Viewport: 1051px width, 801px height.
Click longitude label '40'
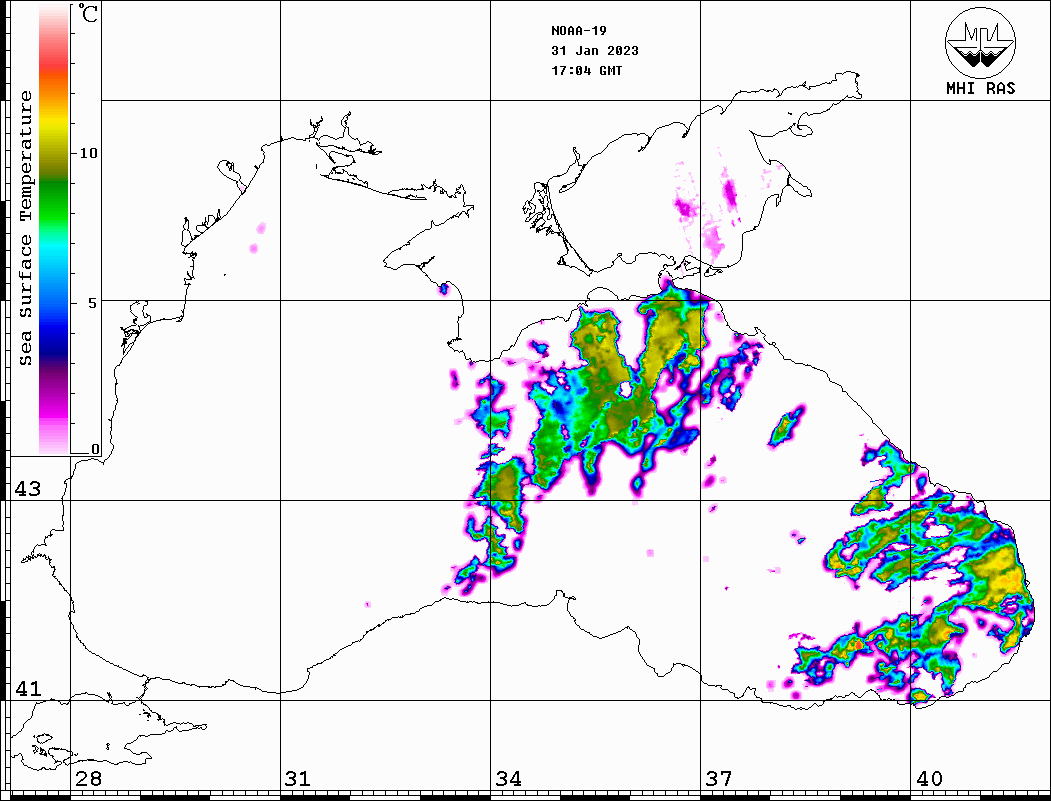tap(929, 779)
